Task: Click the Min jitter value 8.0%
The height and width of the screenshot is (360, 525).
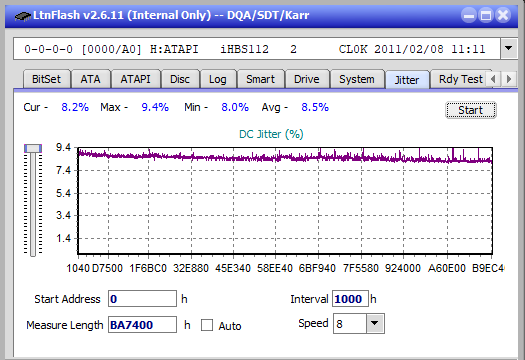Action: [x=235, y=107]
